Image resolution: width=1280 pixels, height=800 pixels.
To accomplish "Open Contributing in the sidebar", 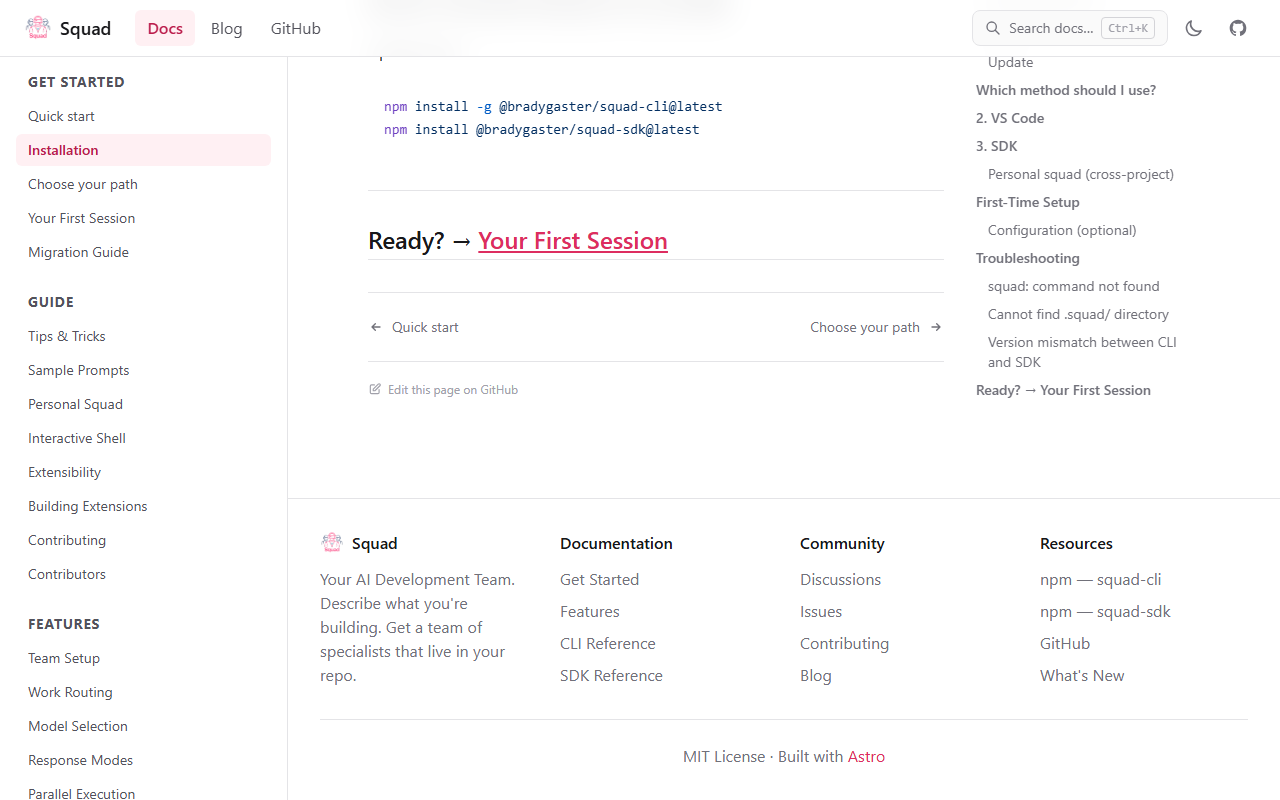I will point(143,540).
